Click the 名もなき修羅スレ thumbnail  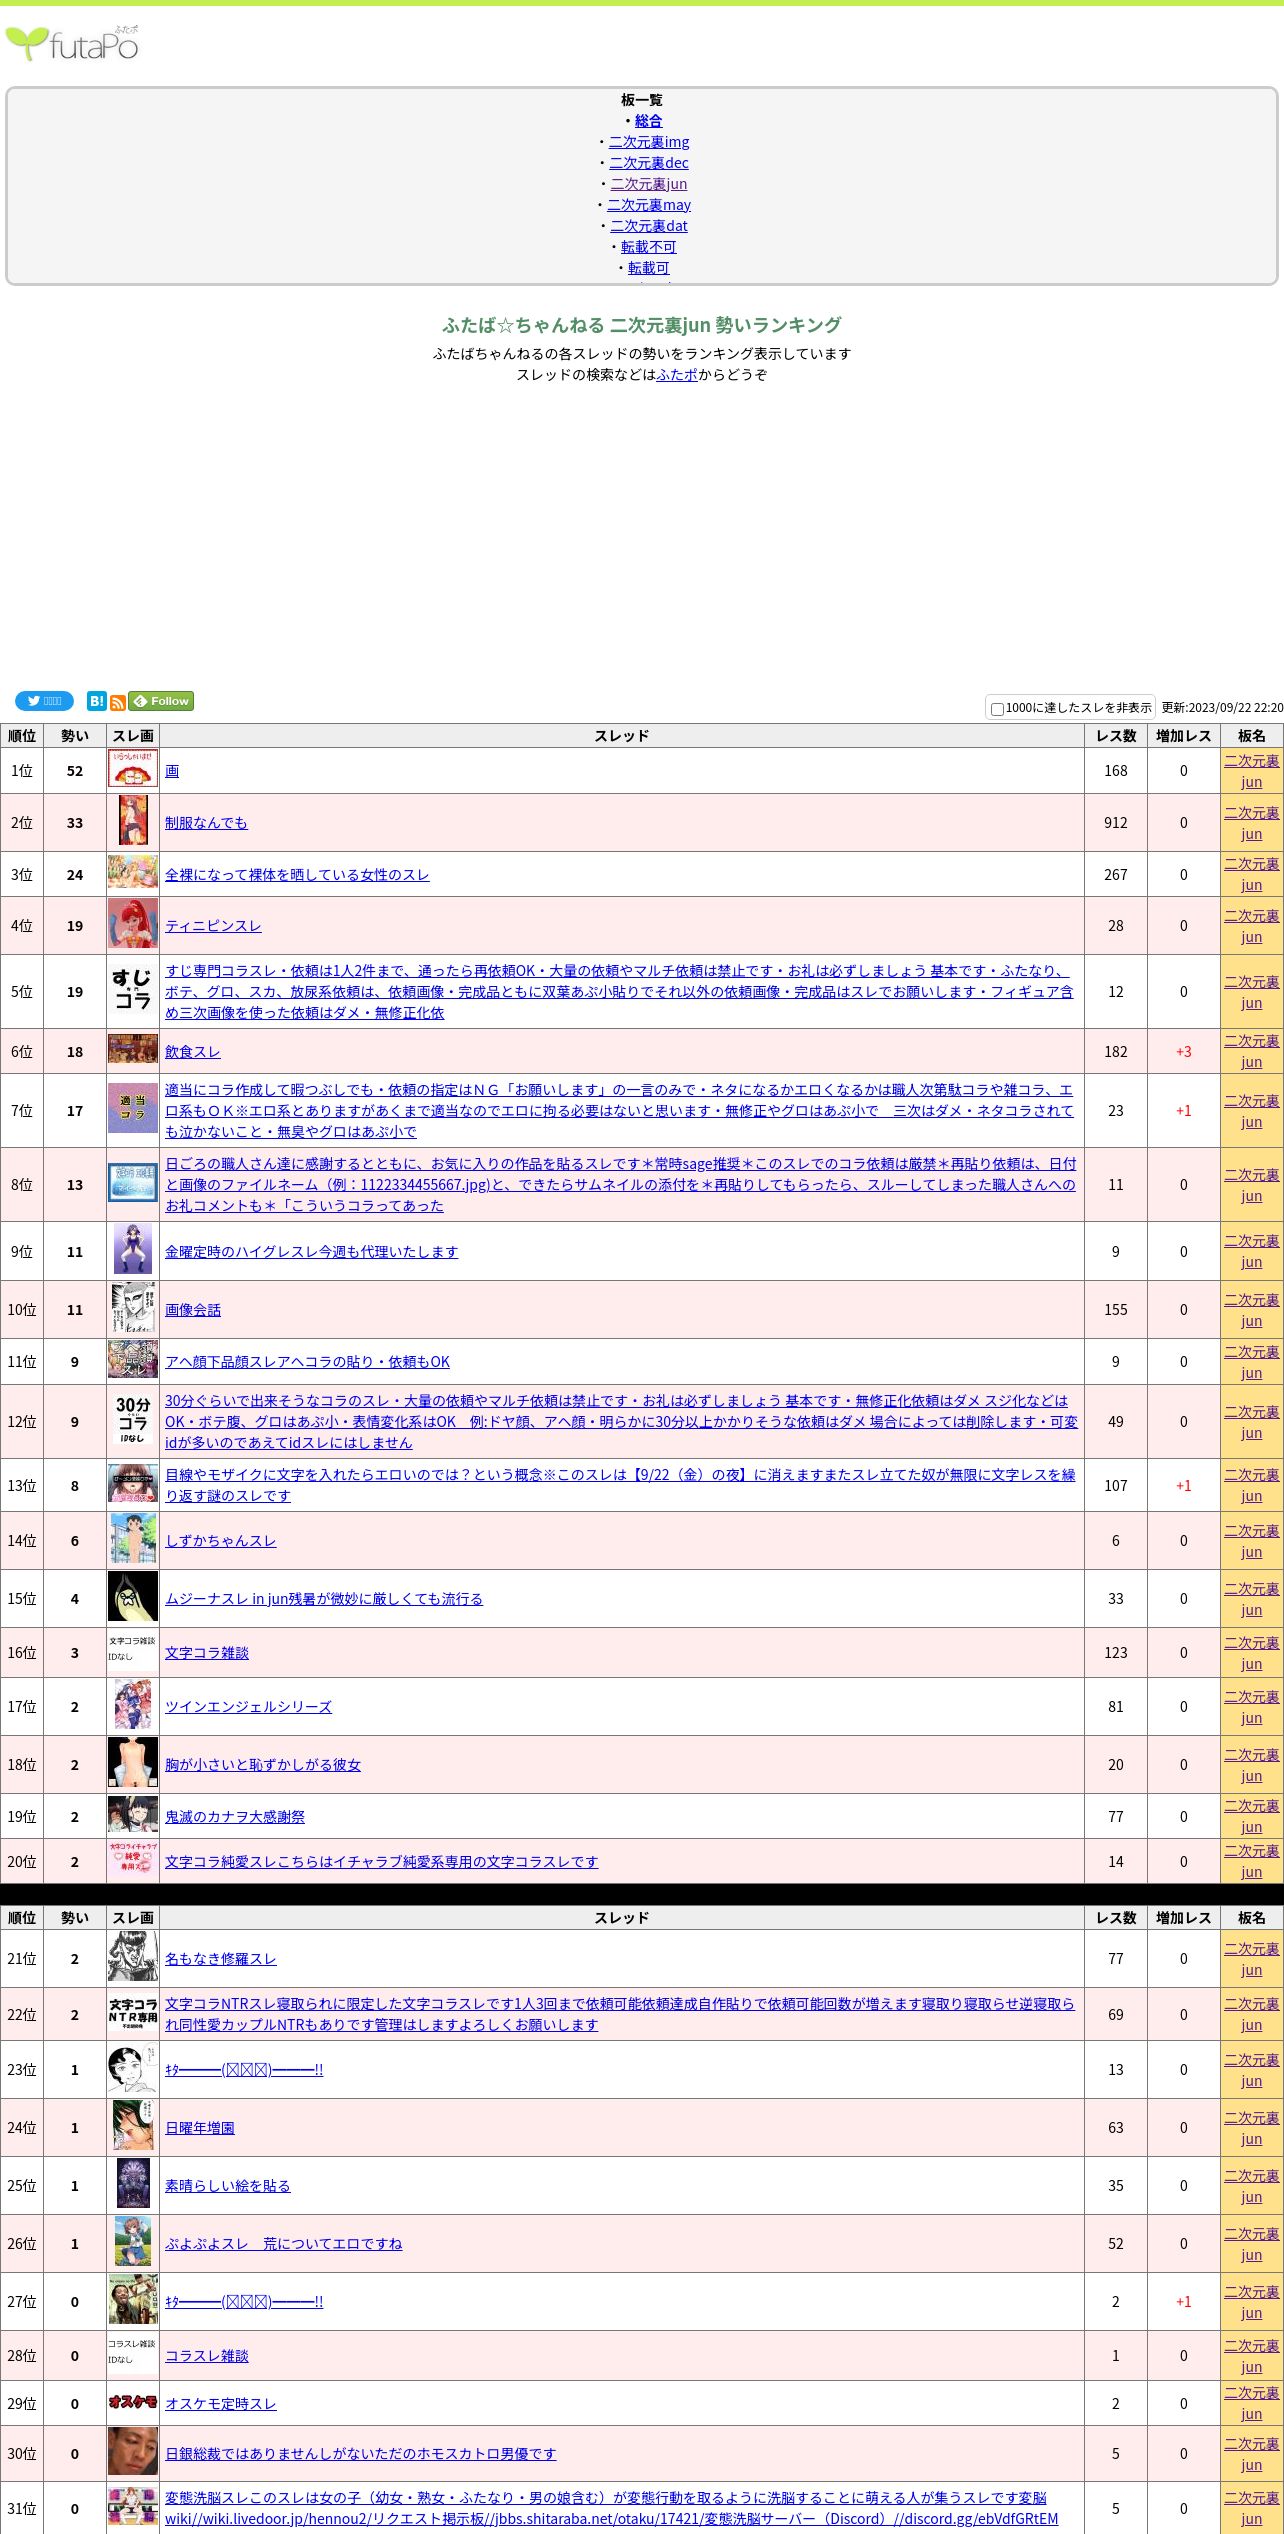(x=133, y=1957)
